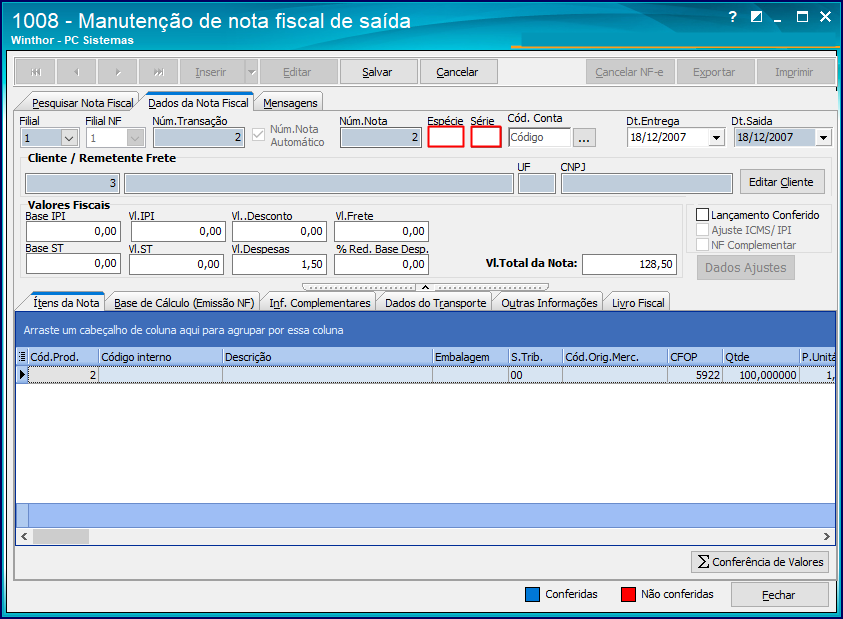Screen dimensions: 843x619
Task: Click the Base IPI input field
Action: coord(73,231)
